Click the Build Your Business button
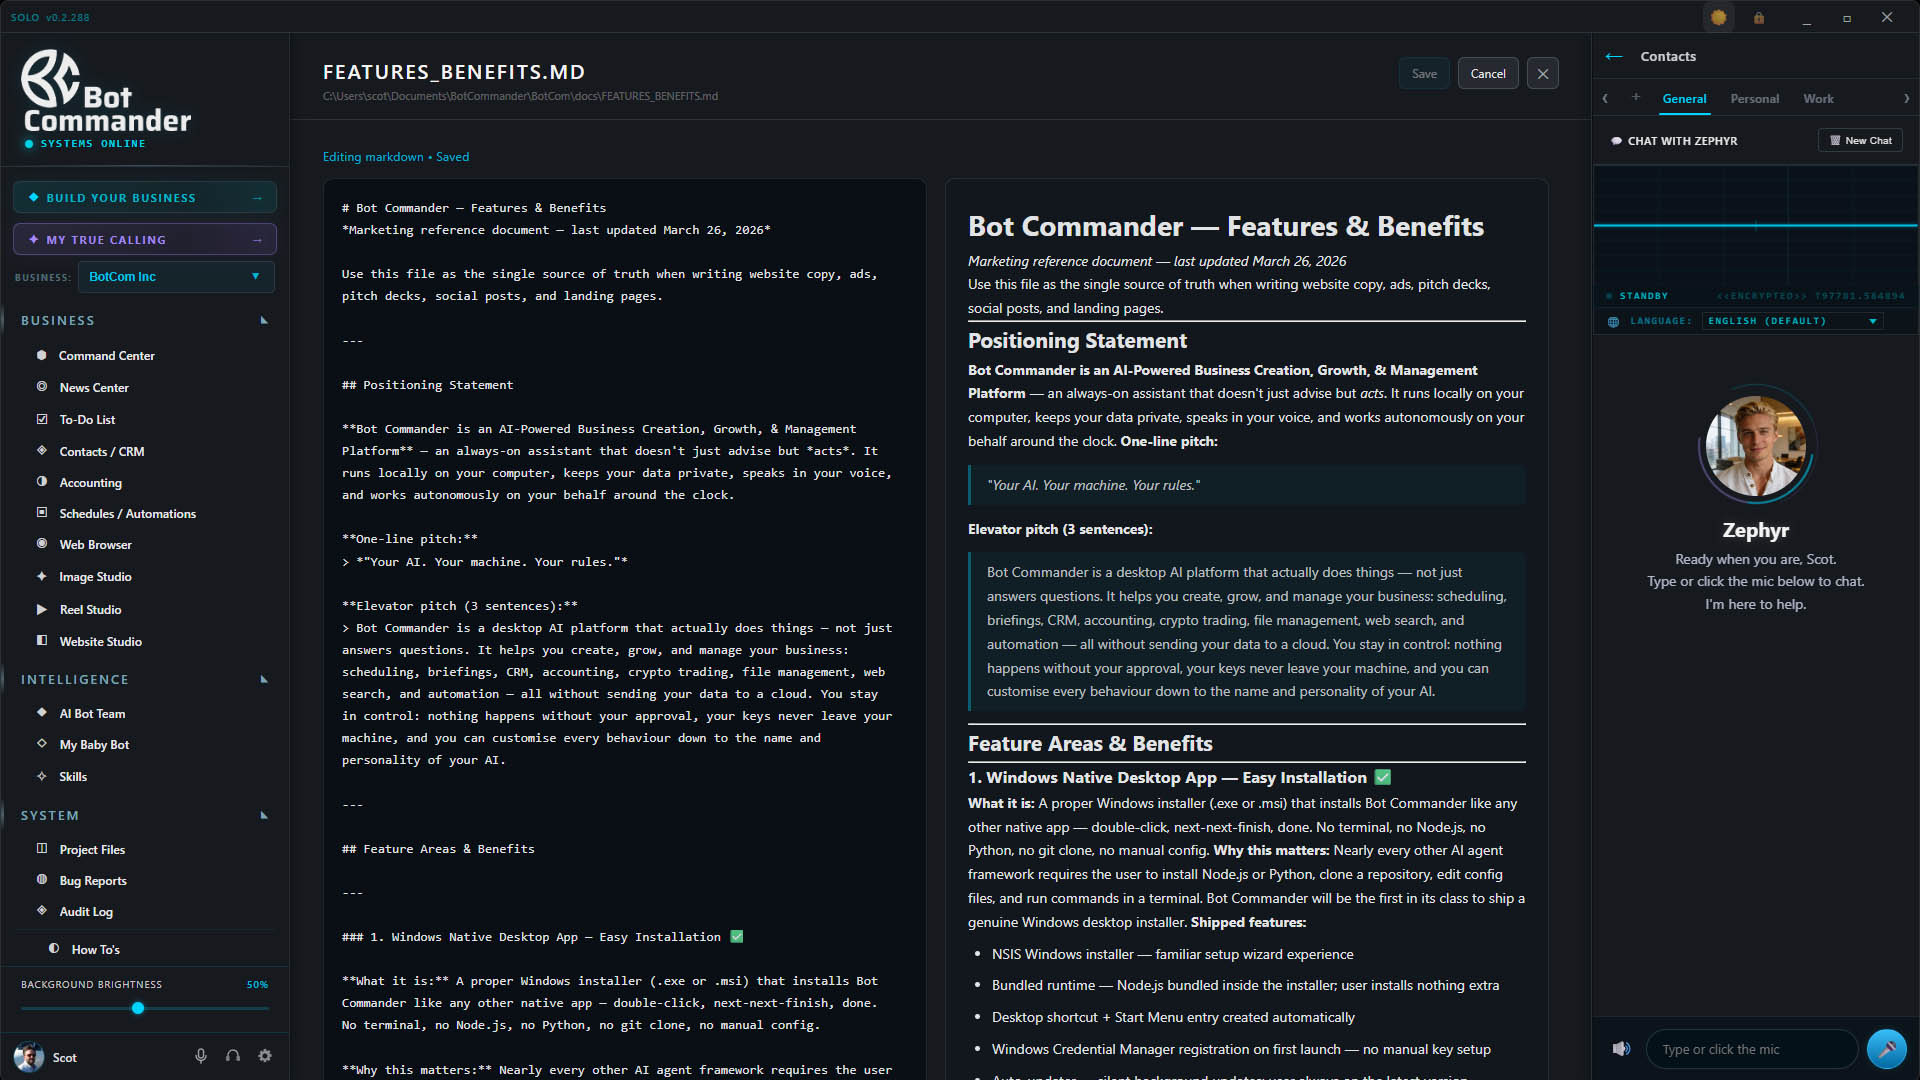The width and height of the screenshot is (1920, 1080). pos(145,198)
